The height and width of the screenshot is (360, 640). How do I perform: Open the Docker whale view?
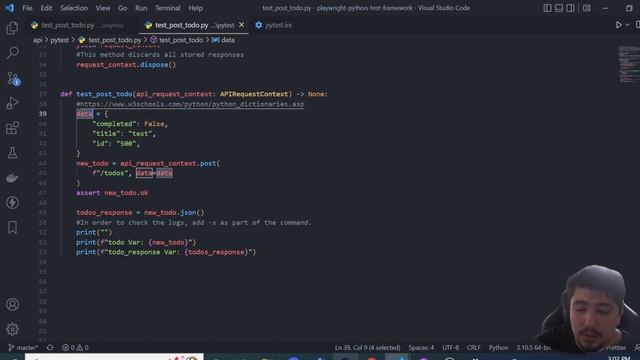click(12, 178)
